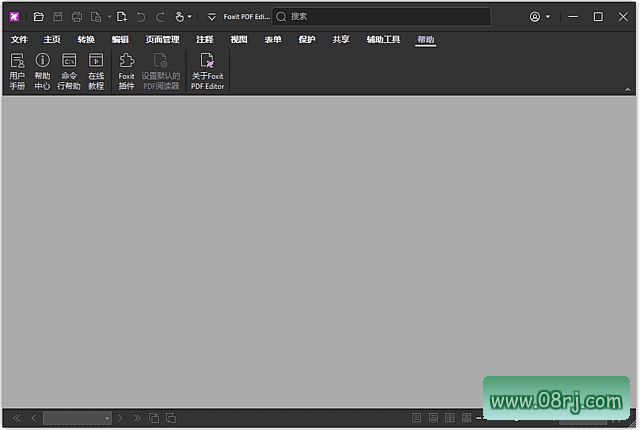Viewport: 640px width, 430px height.
Task: Switch to the 共享 tab
Action: (x=341, y=39)
